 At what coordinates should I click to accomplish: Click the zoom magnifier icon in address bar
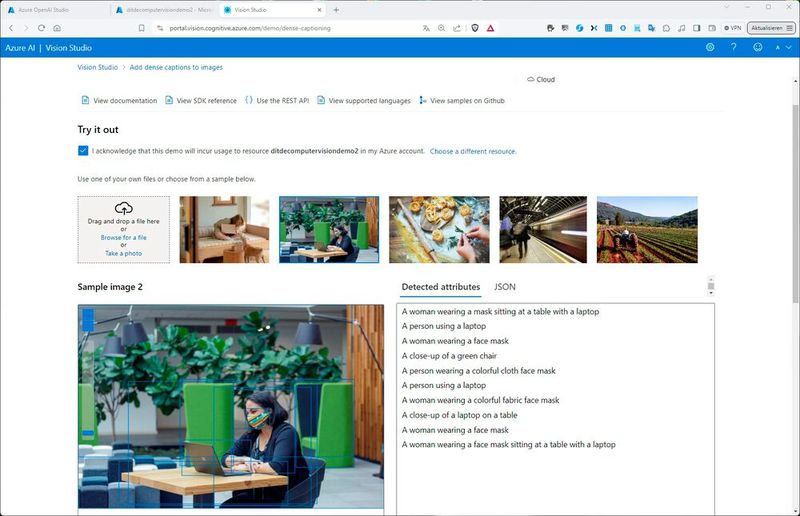pyautogui.click(x=441, y=28)
